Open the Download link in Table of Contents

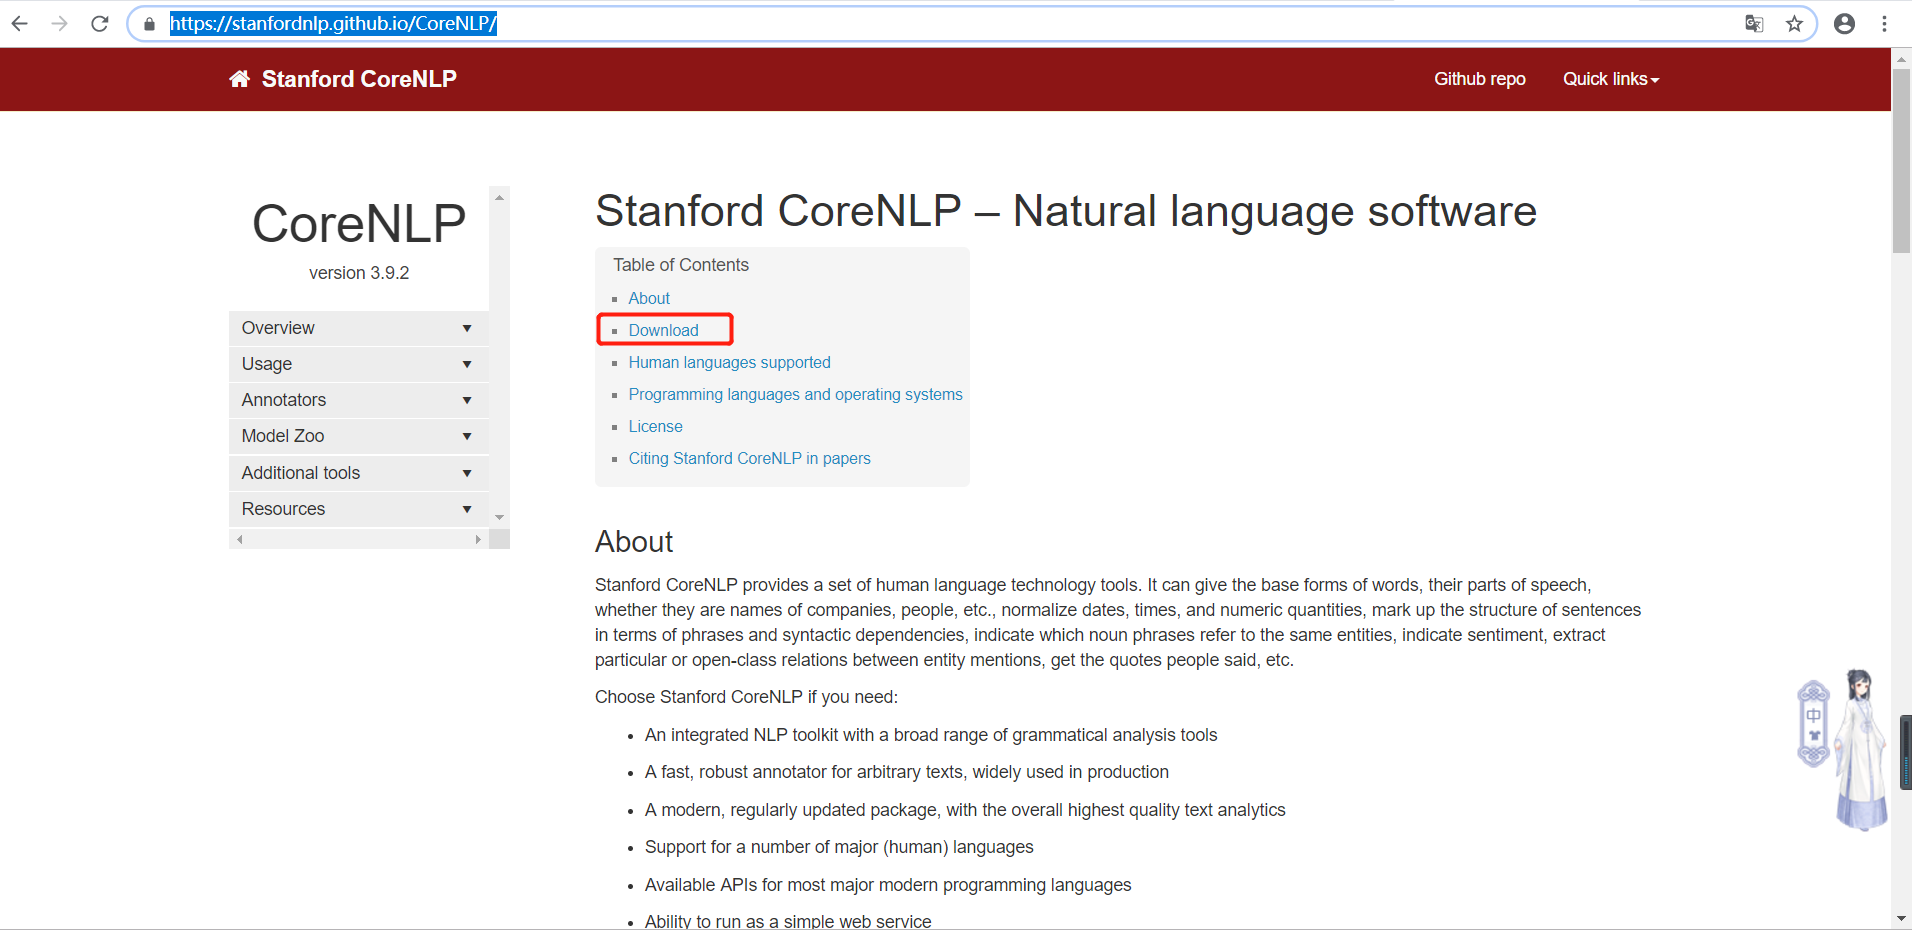(662, 330)
